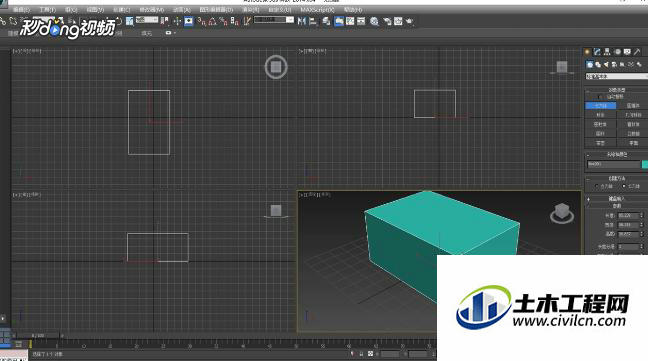The image size is (648, 361).
Task: Select the Shapes category icon in Create panel
Action: (x=598, y=64)
